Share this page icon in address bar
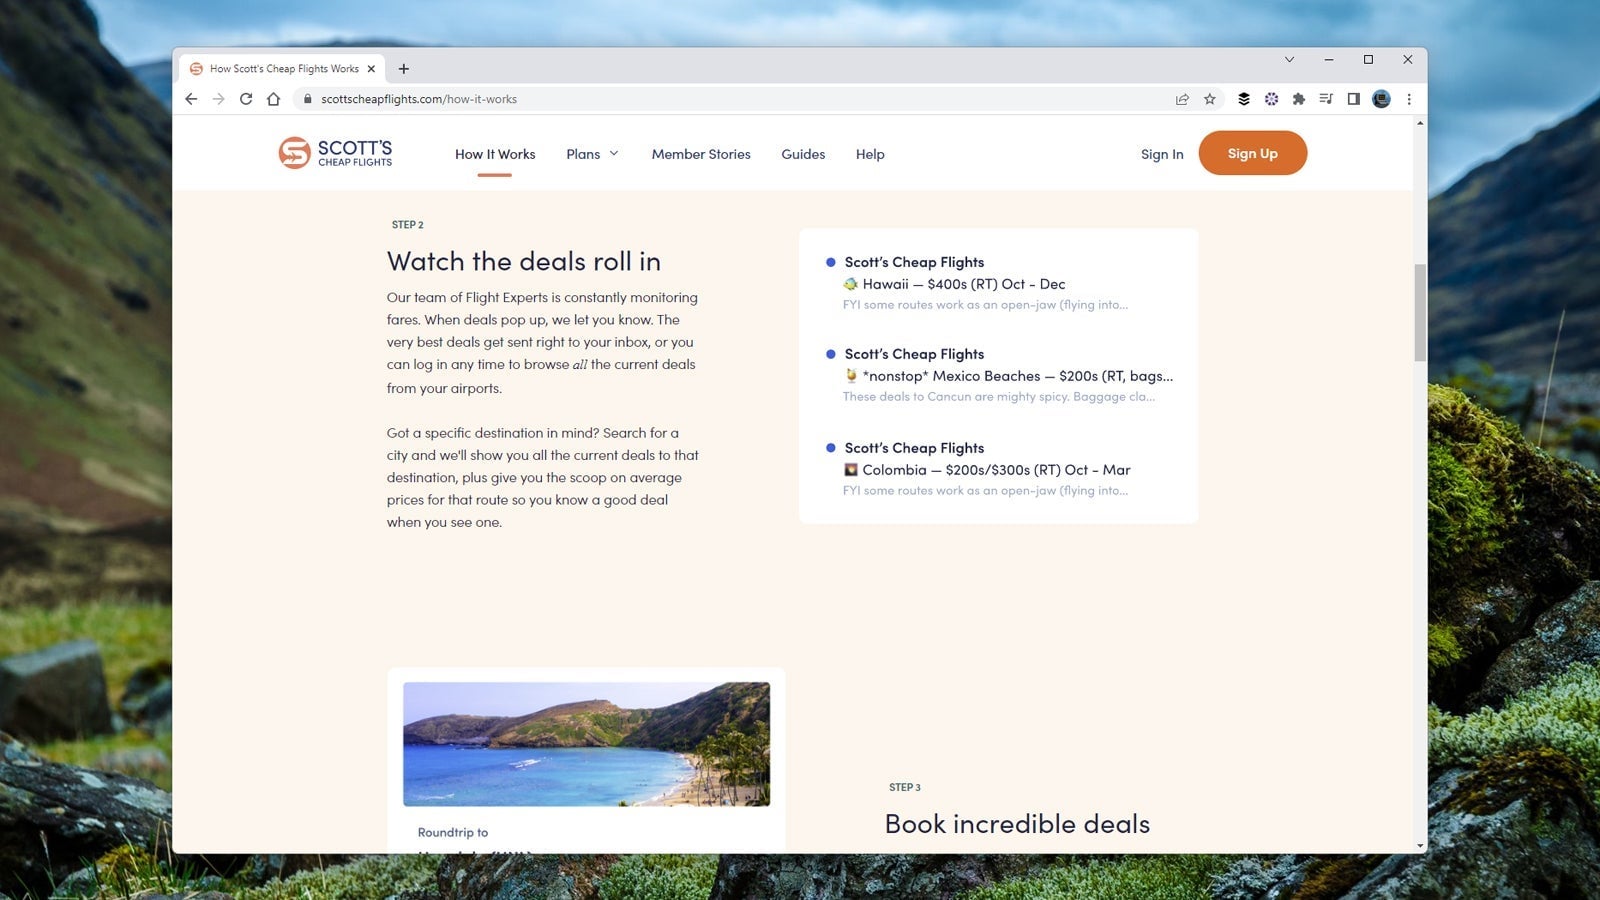Viewport: 1600px width, 900px height. pyautogui.click(x=1182, y=99)
